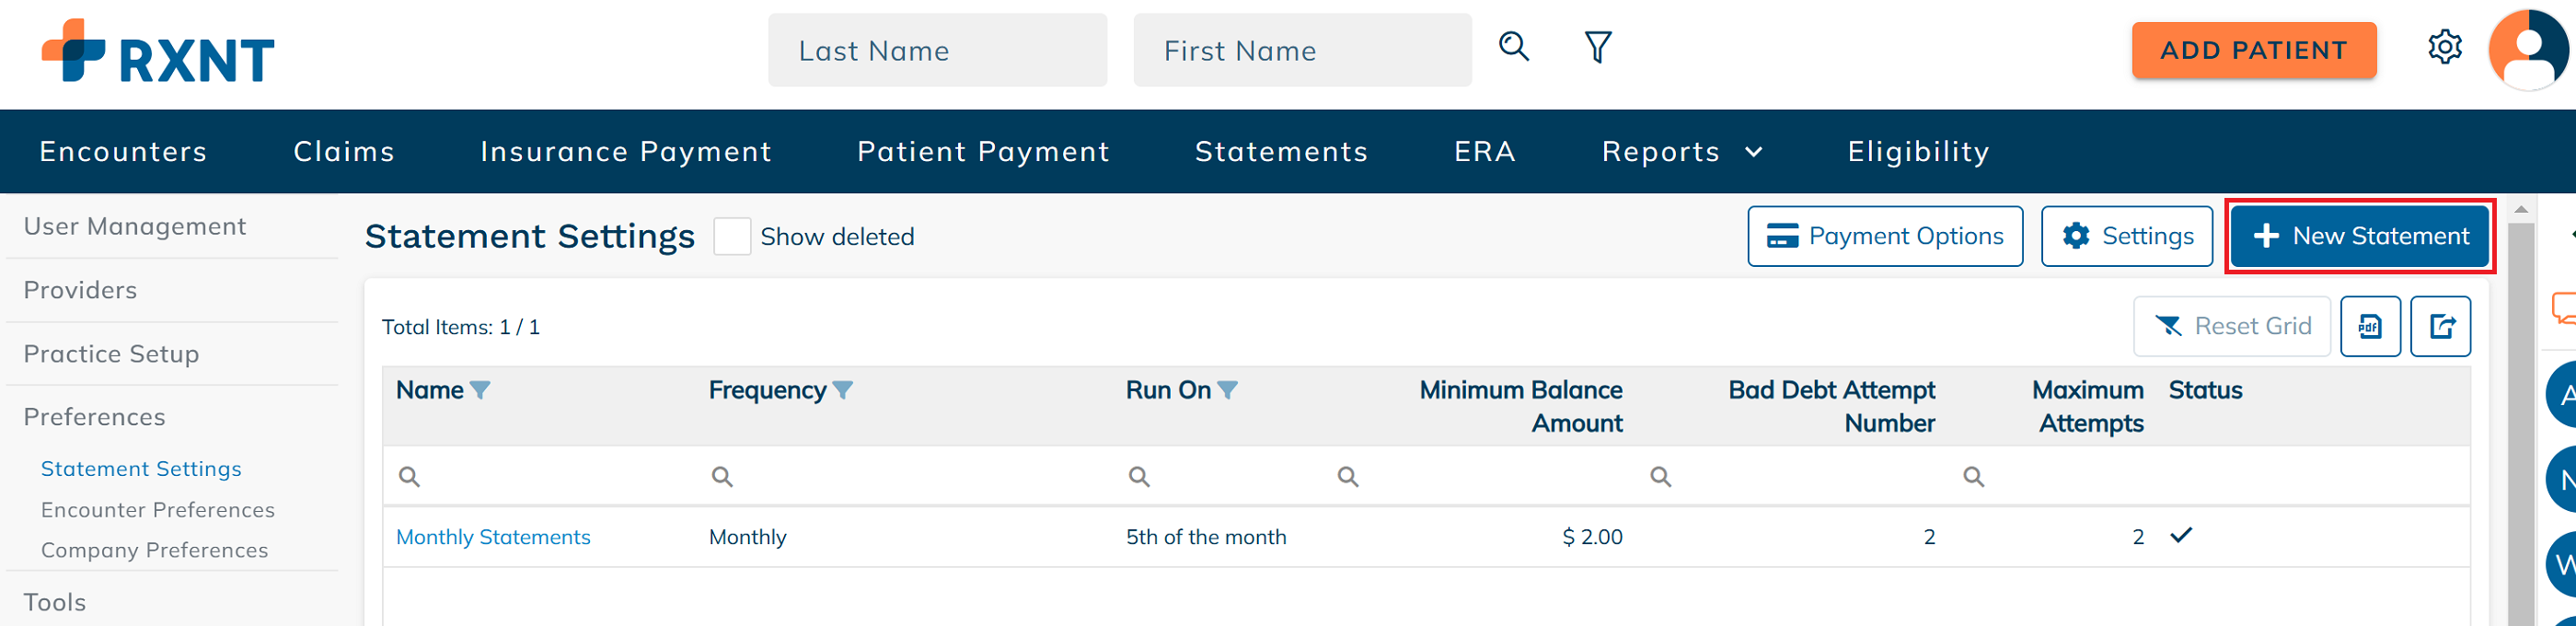Click the patient search magnifier icon
Screen dimensions: 2576x626
1513,46
